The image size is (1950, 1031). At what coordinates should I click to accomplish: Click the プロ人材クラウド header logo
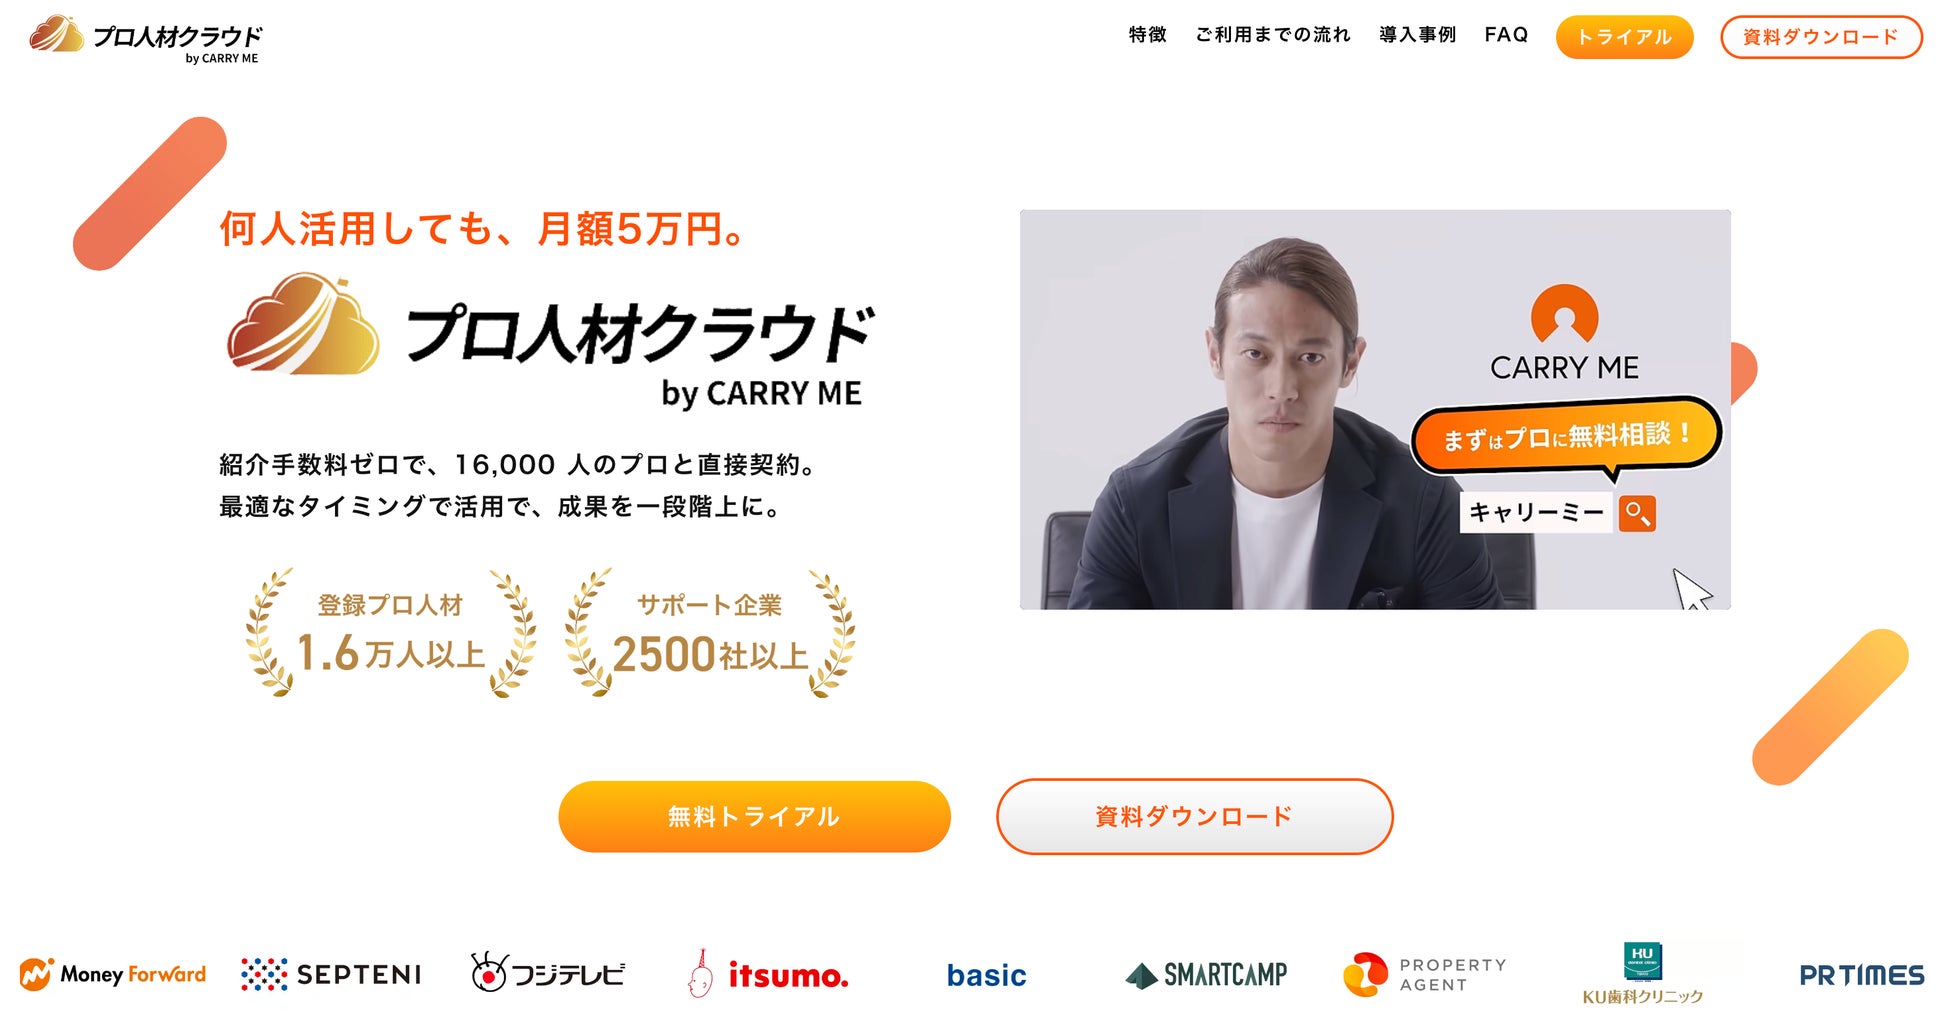pyautogui.click(x=146, y=40)
